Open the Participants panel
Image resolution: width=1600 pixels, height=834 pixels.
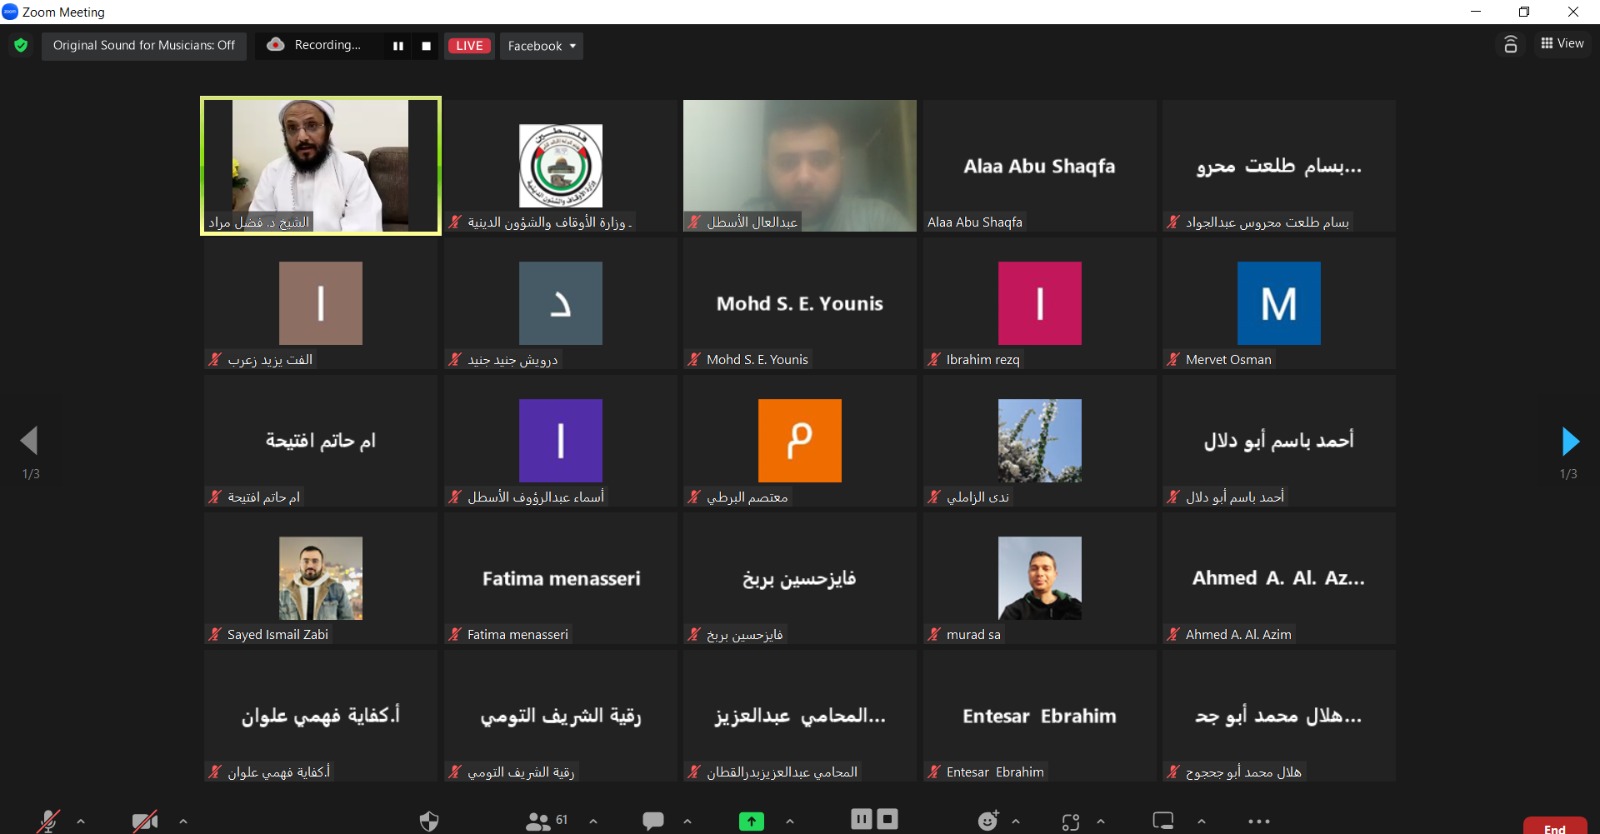tap(540, 821)
